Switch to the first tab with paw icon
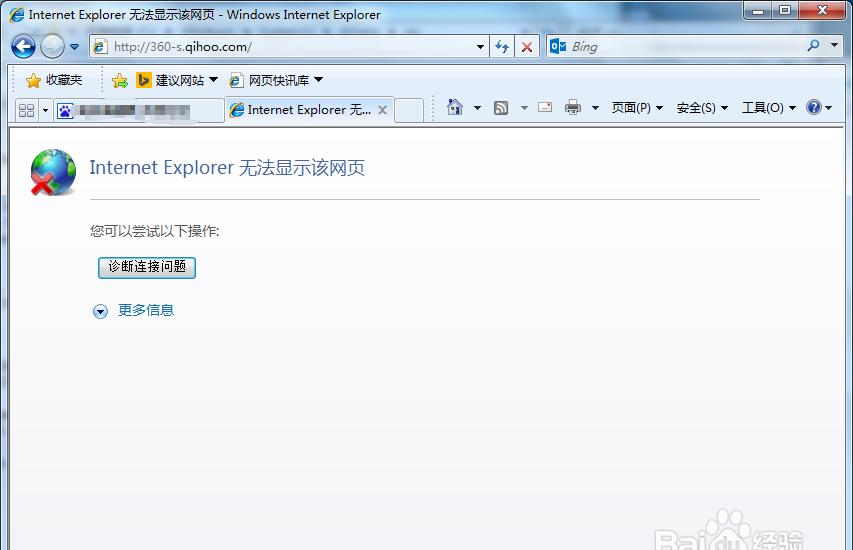This screenshot has width=853, height=550. click(138, 110)
